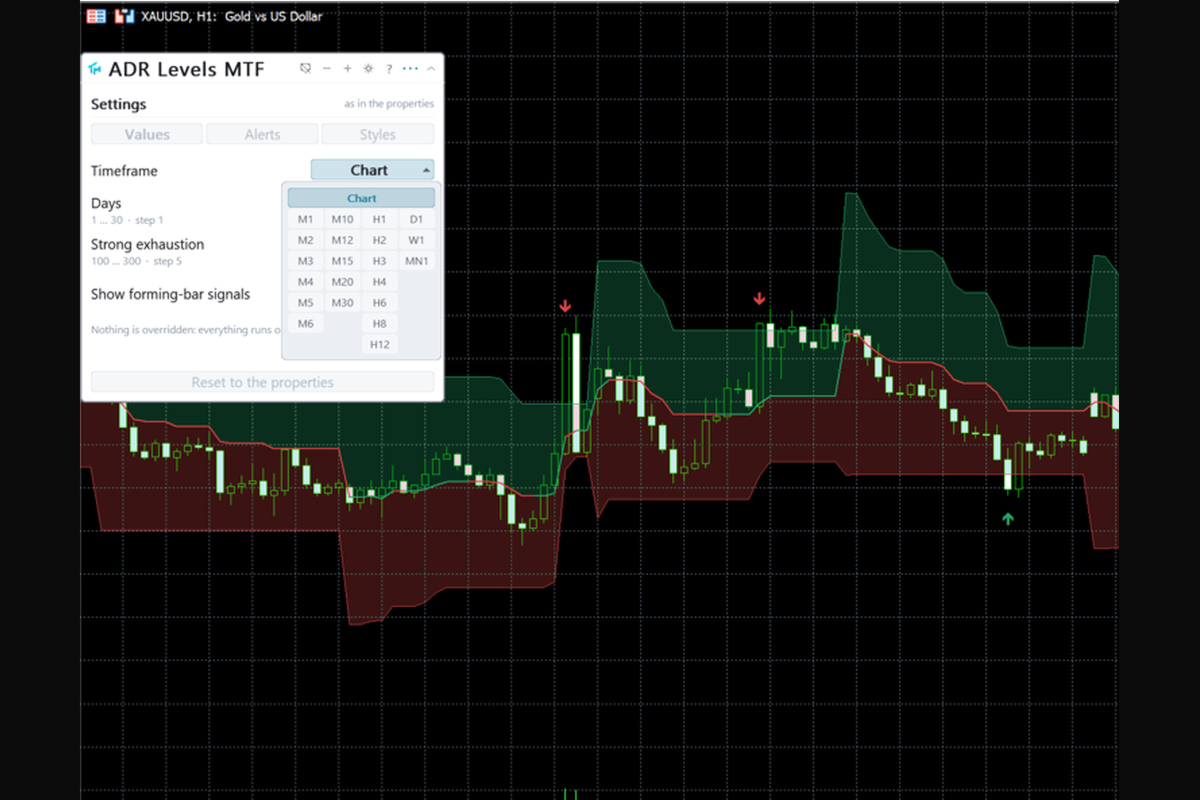Switch to the Styles tab
The width and height of the screenshot is (1200, 800).
point(378,134)
